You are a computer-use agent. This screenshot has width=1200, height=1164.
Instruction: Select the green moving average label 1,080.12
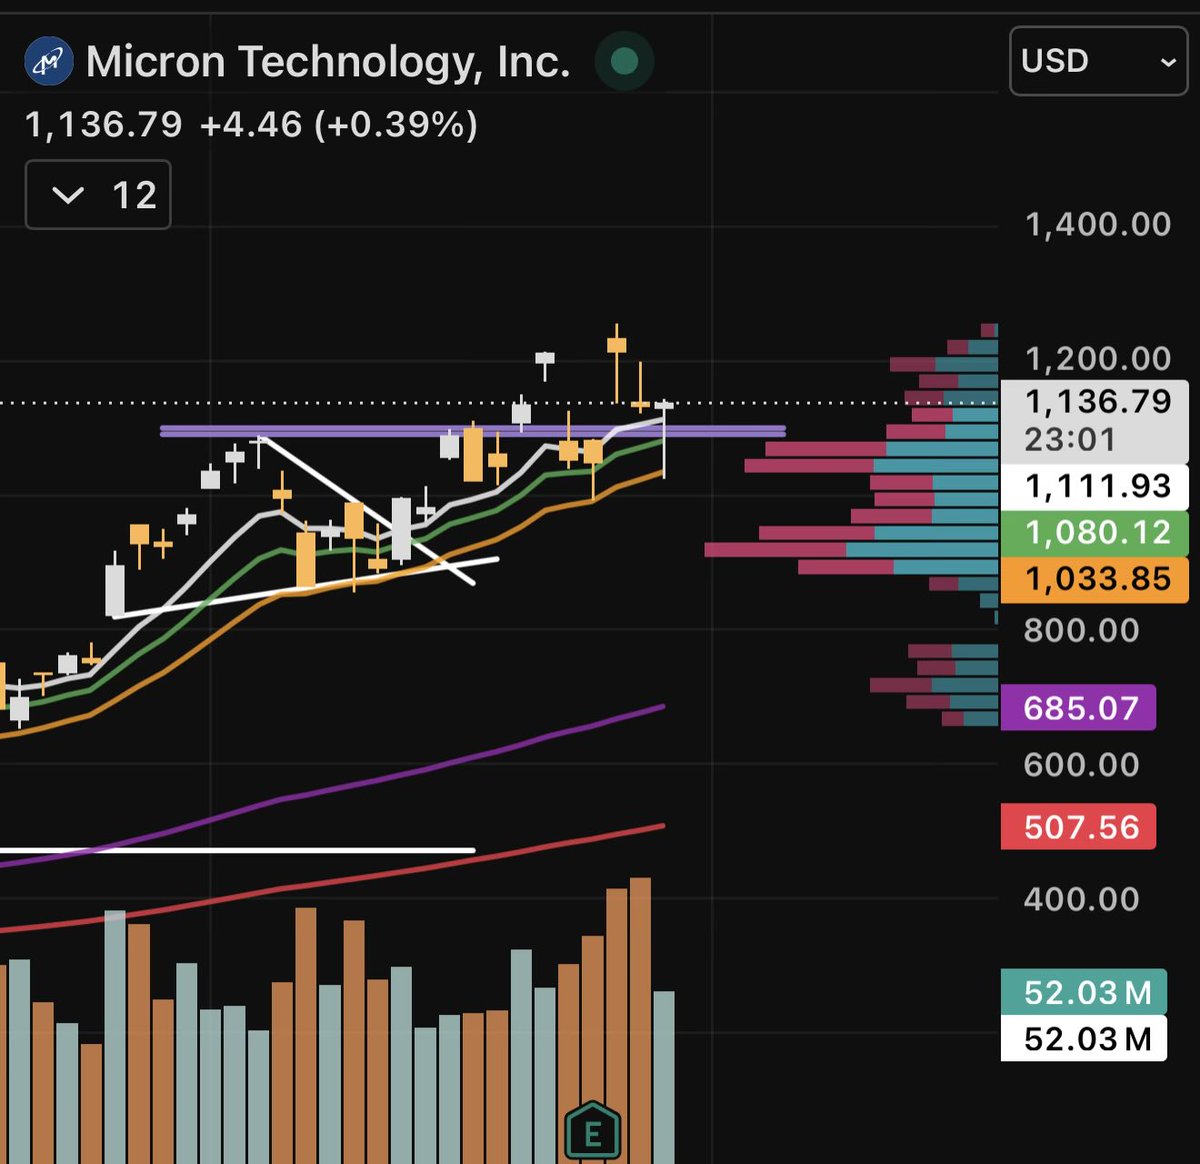click(1097, 532)
